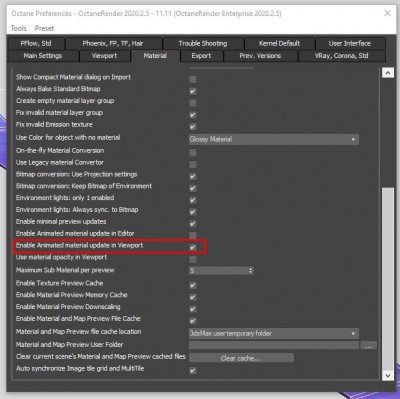Click the Clear cache button
Screen dimensions: 400x399
(x=241, y=358)
